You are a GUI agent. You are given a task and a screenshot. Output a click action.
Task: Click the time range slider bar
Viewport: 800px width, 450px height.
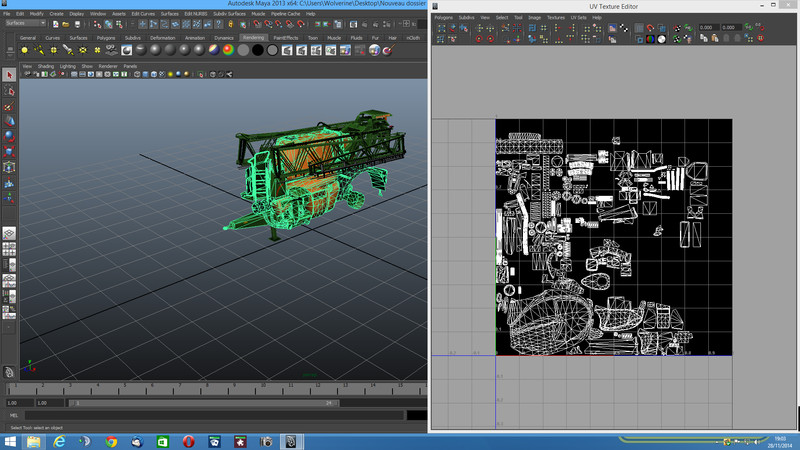[x=205, y=403]
